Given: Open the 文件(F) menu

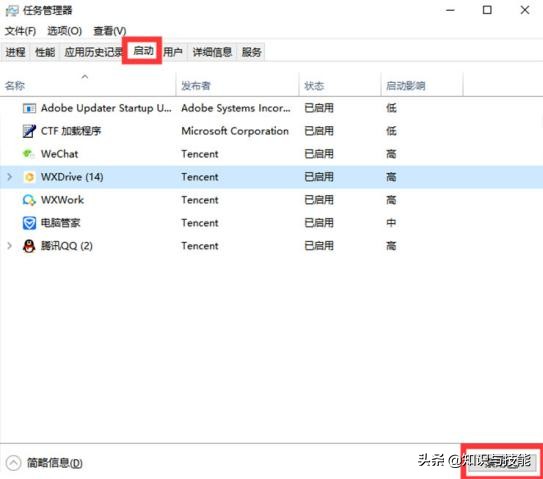Looking at the screenshot, I should [20, 31].
